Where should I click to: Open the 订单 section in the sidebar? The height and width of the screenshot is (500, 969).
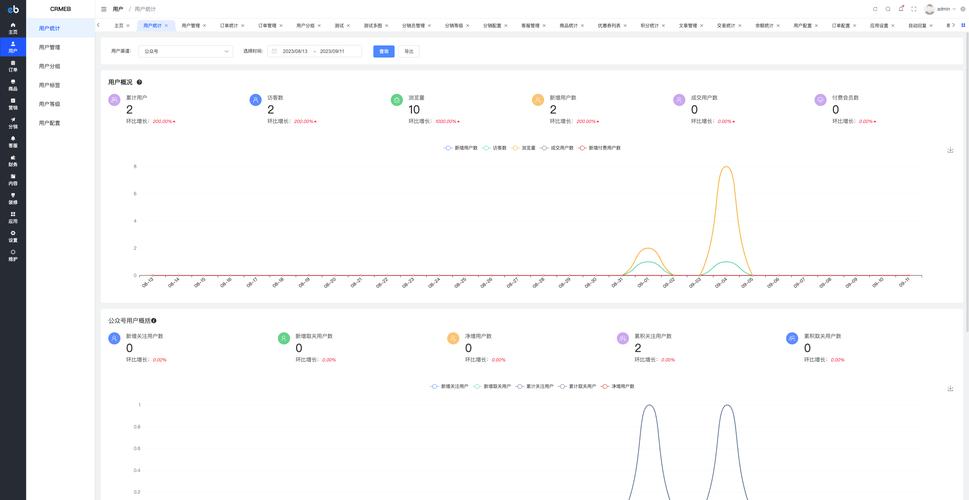pyautogui.click(x=13, y=67)
